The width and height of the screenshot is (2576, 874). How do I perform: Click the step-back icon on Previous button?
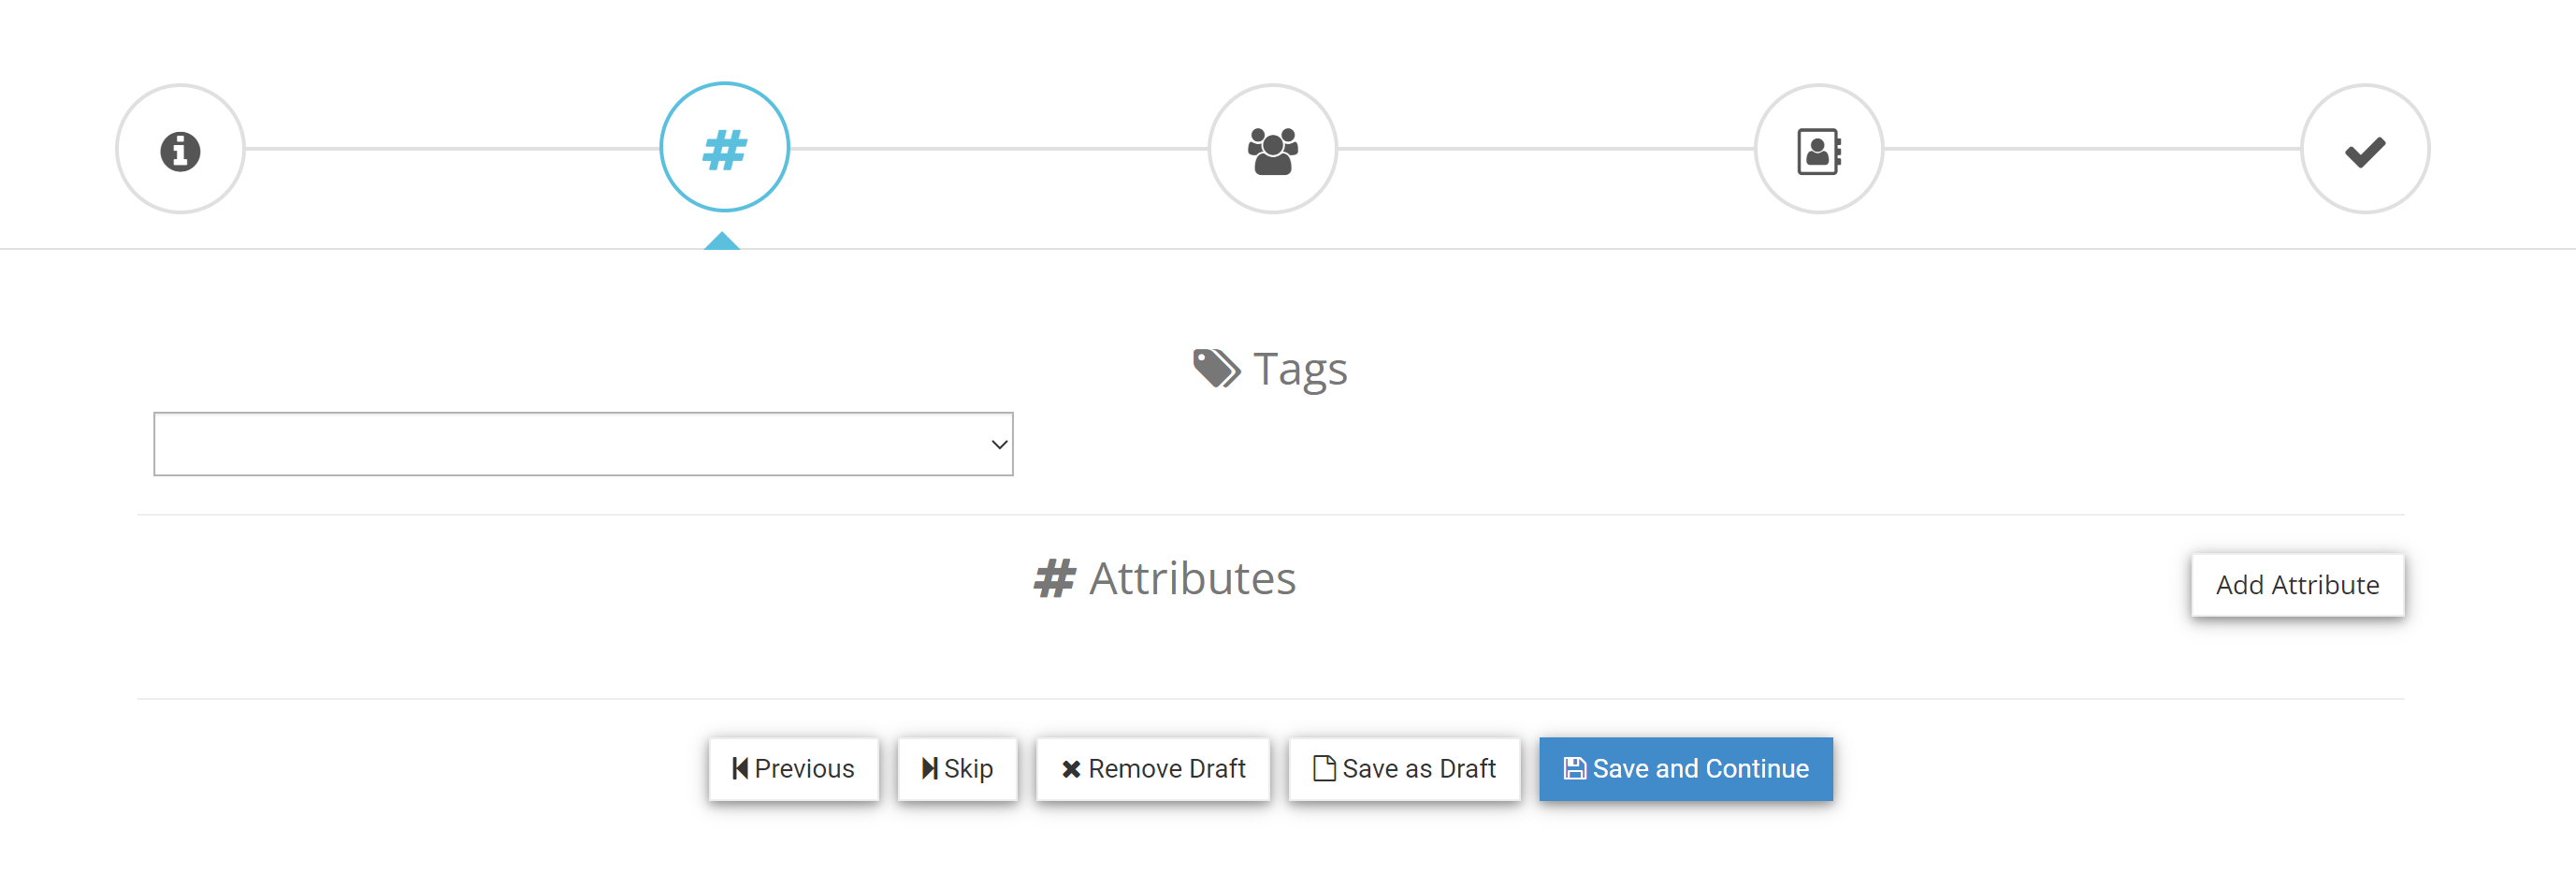pos(740,768)
